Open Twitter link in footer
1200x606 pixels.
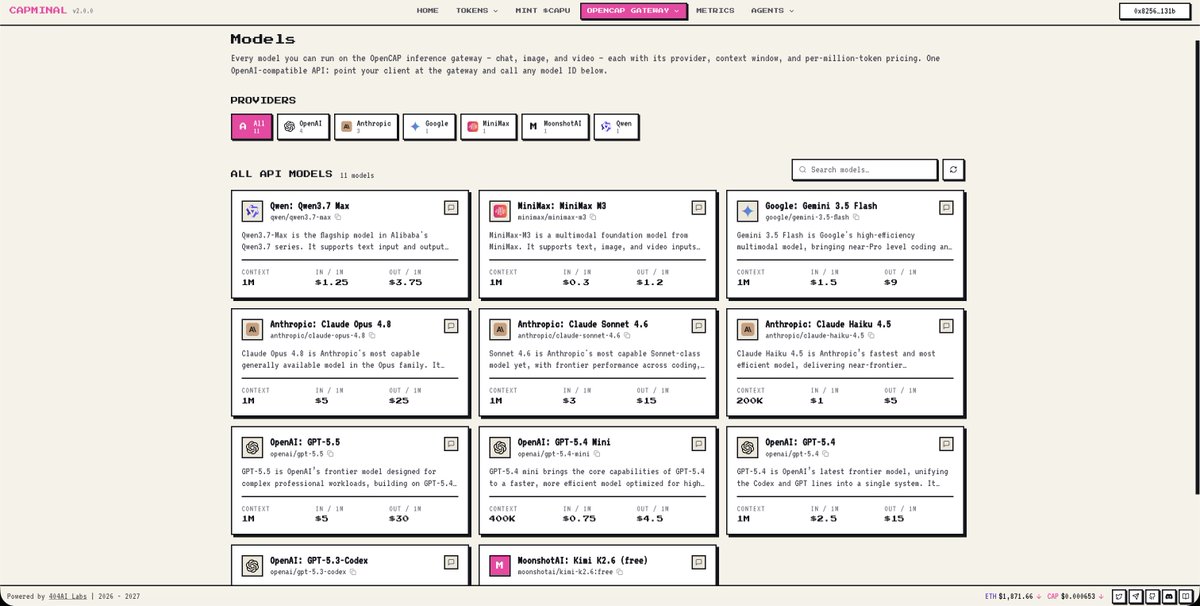[1121, 597]
